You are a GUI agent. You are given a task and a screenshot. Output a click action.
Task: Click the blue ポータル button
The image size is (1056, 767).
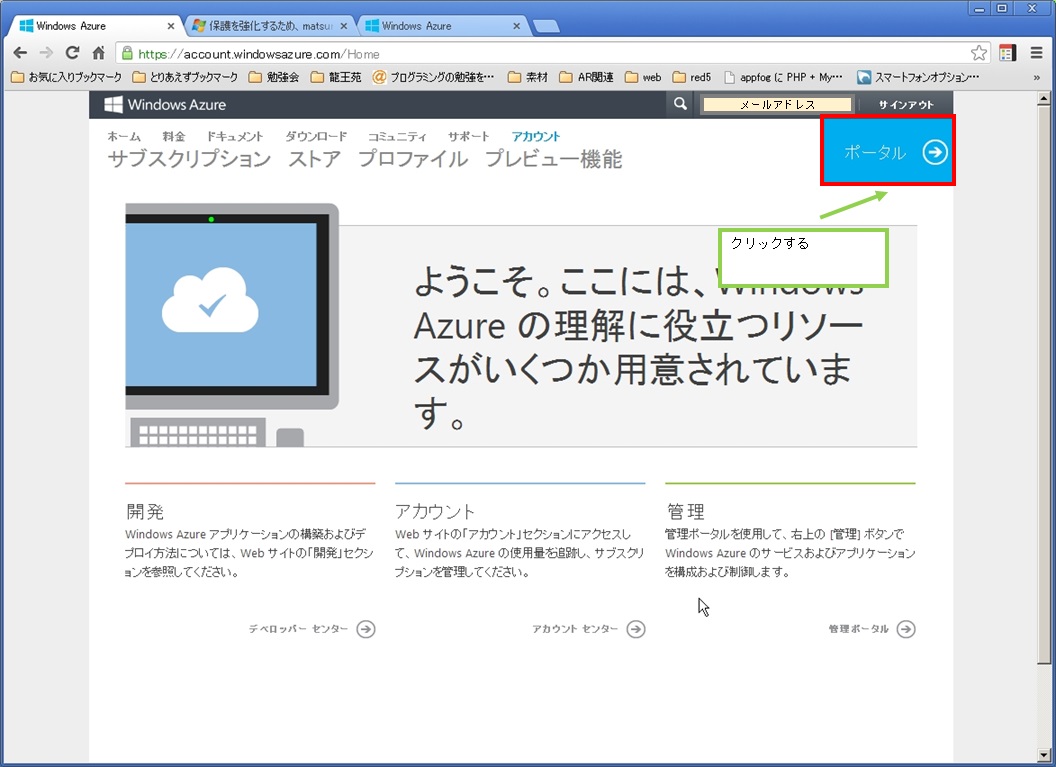coord(888,151)
